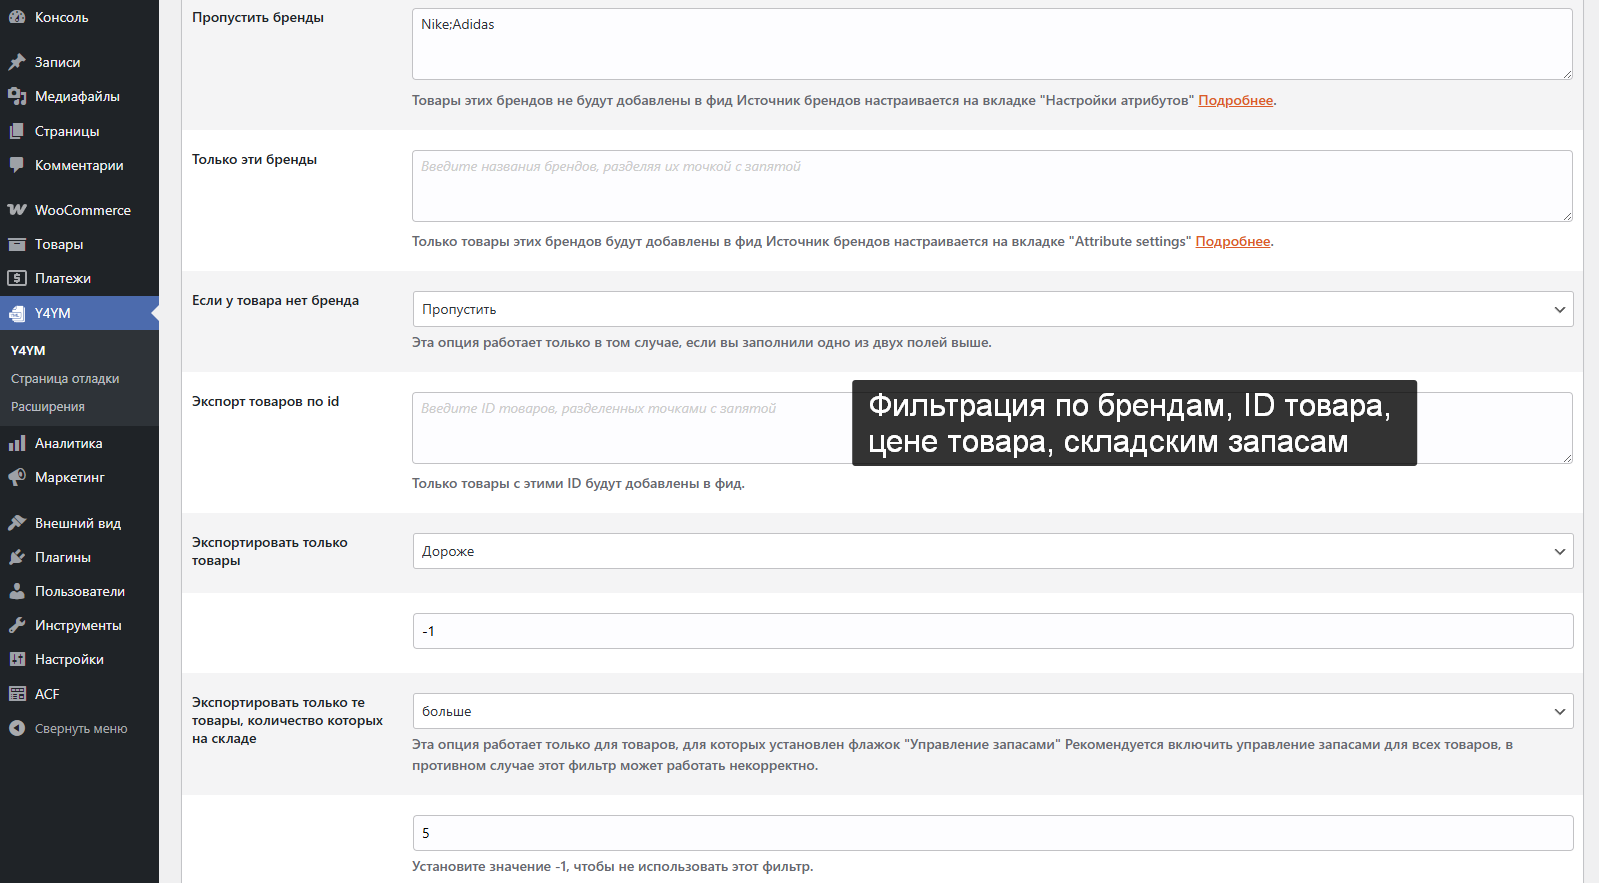Viewport: 1599px width, 883px height.
Task: Open the Страница отладки submenu item
Action: (65, 379)
